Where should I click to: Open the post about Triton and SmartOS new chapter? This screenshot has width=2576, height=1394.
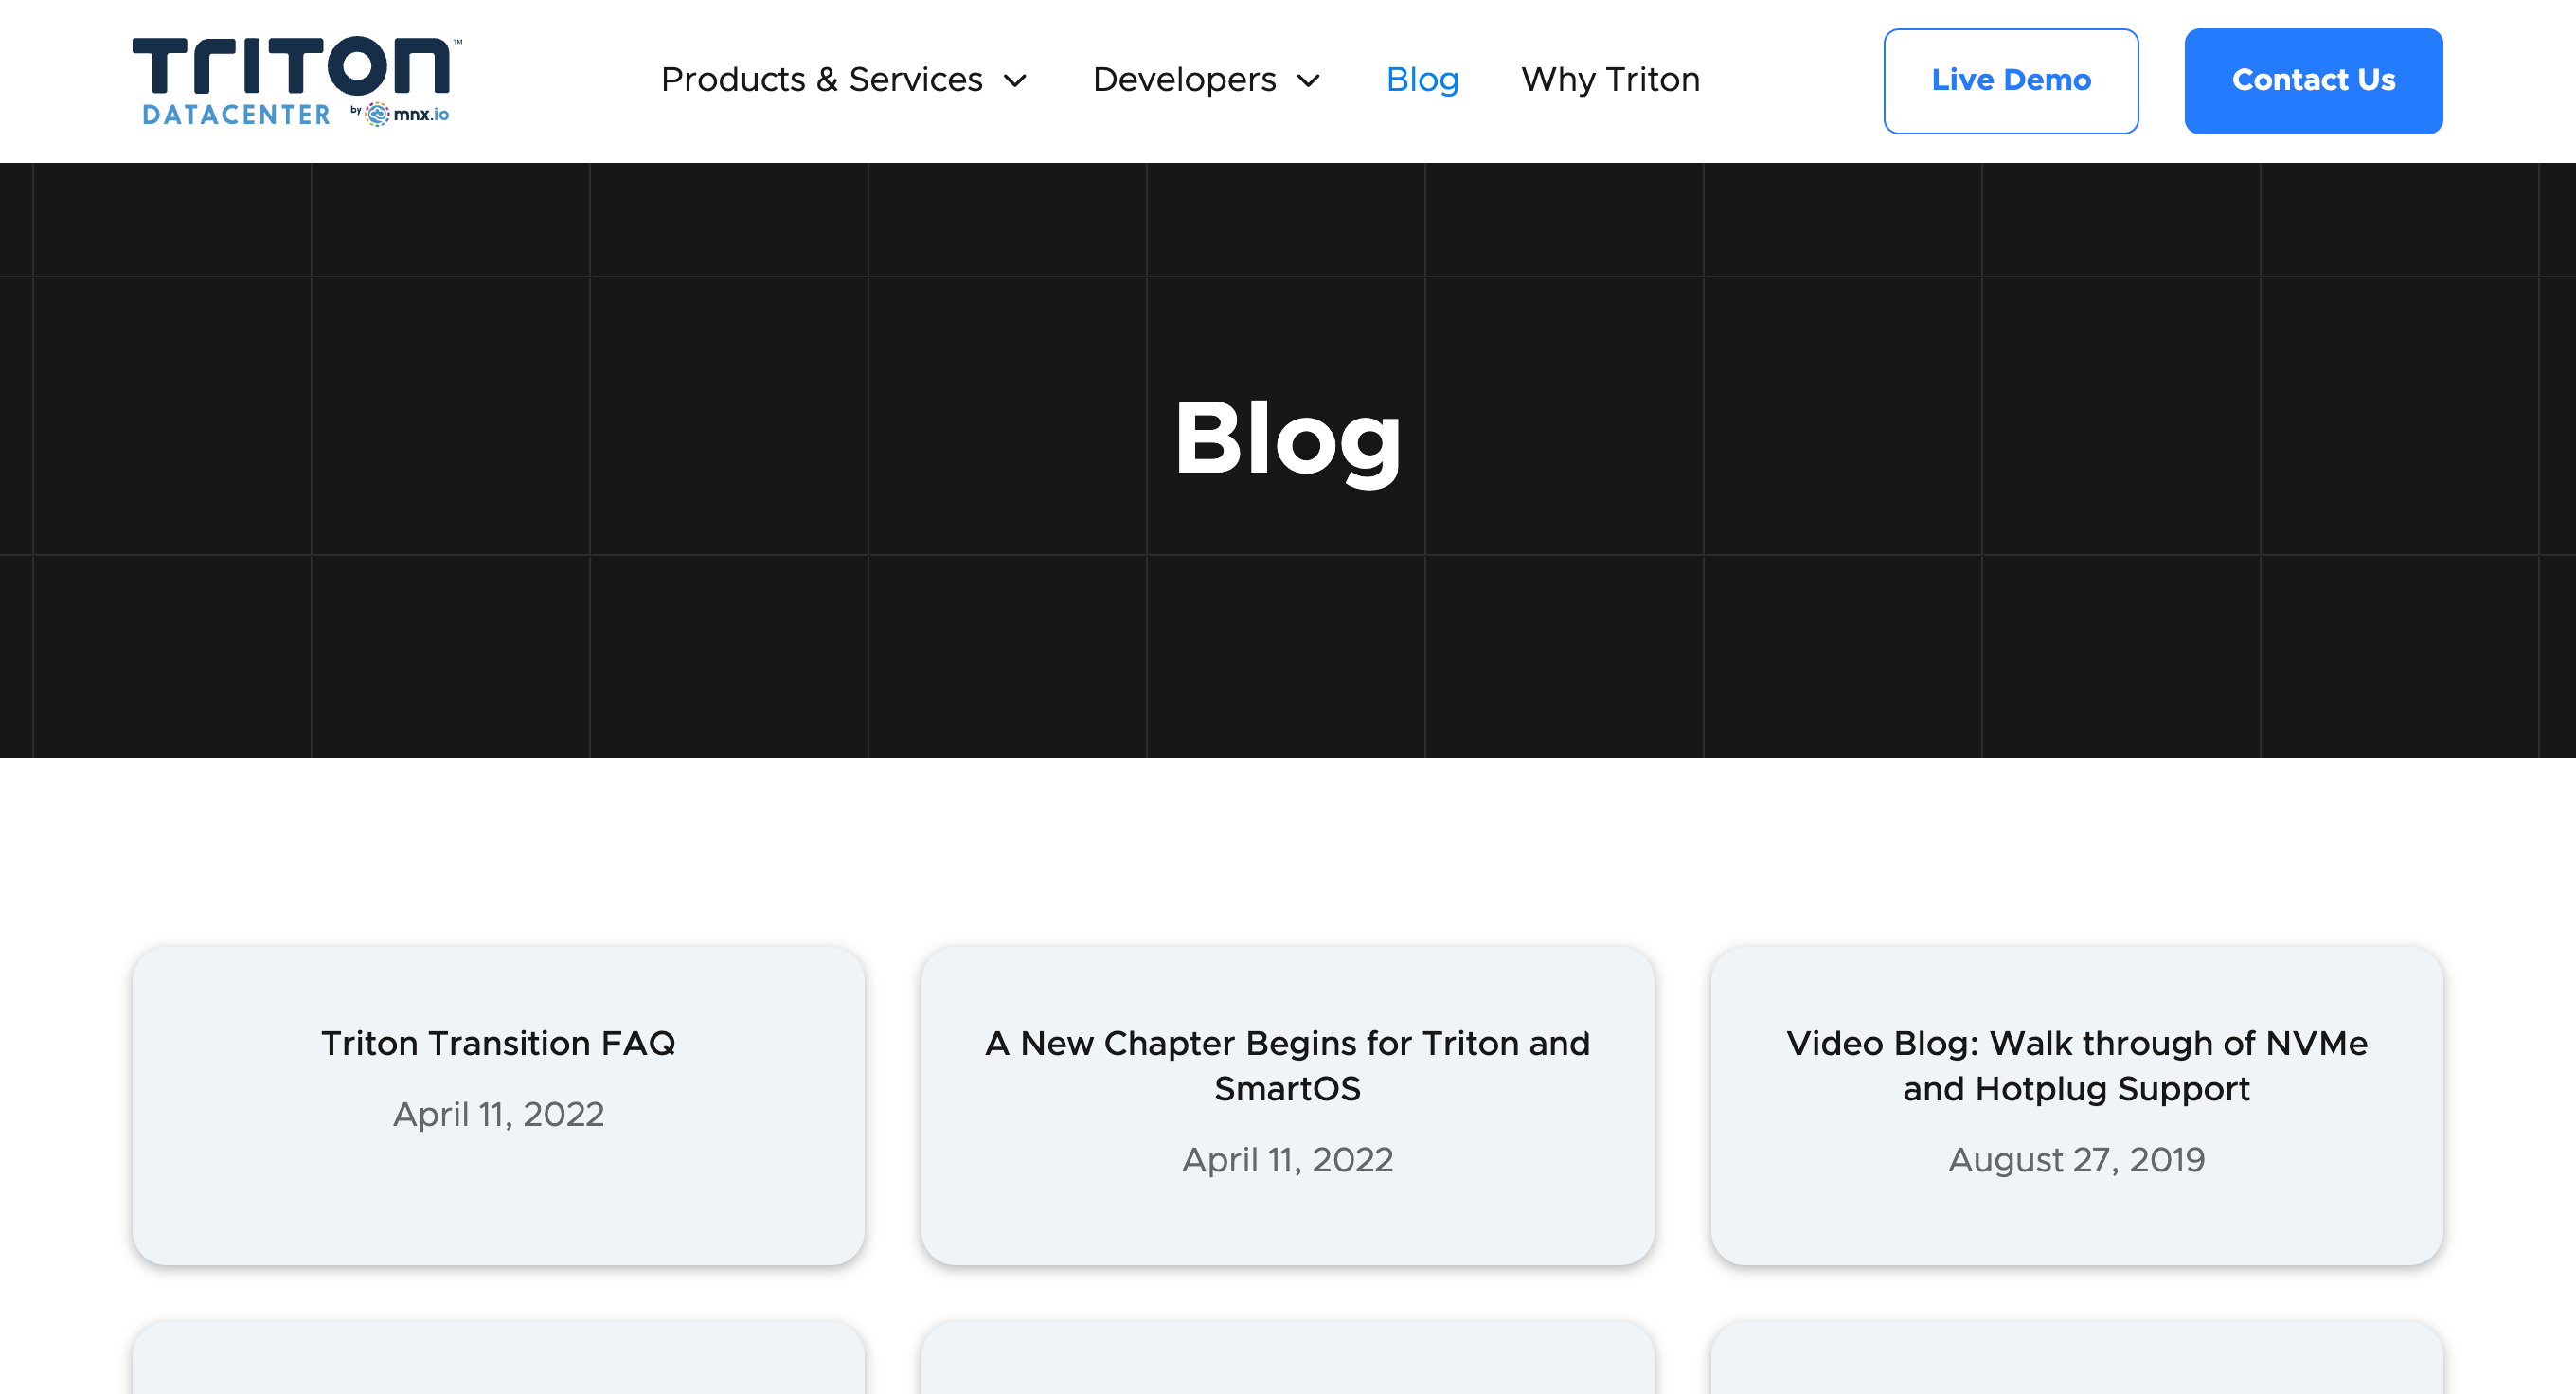coord(1288,1066)
